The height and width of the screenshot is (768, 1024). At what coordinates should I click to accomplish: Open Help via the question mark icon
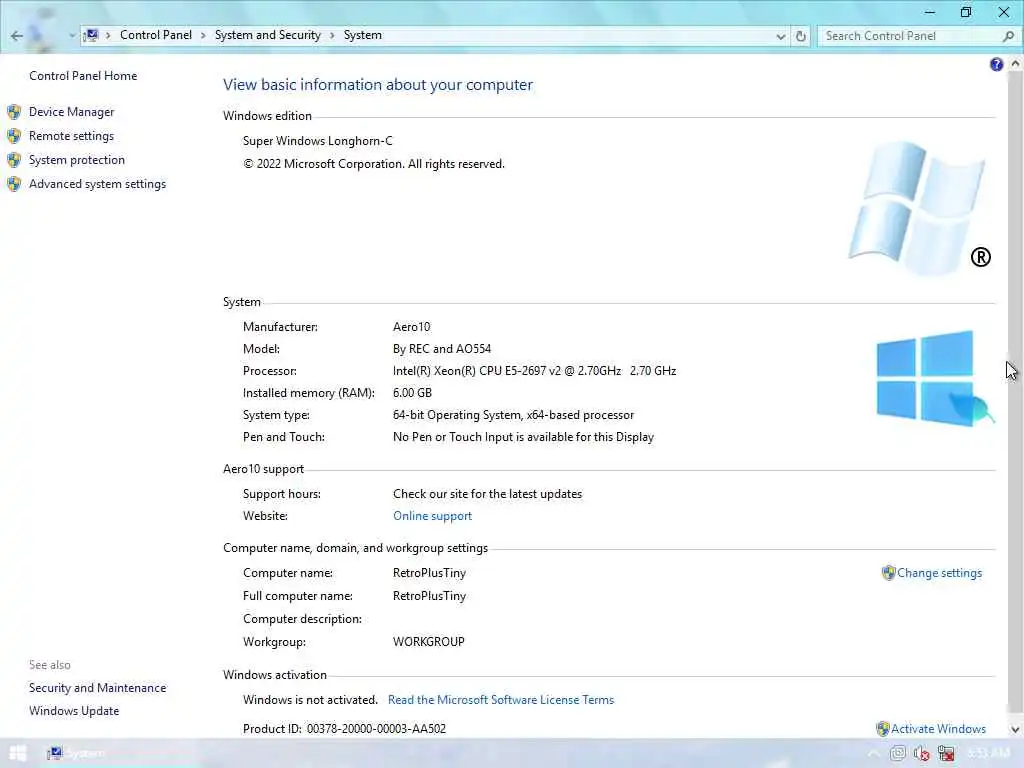pyautogui.click(x=996, y=64)
